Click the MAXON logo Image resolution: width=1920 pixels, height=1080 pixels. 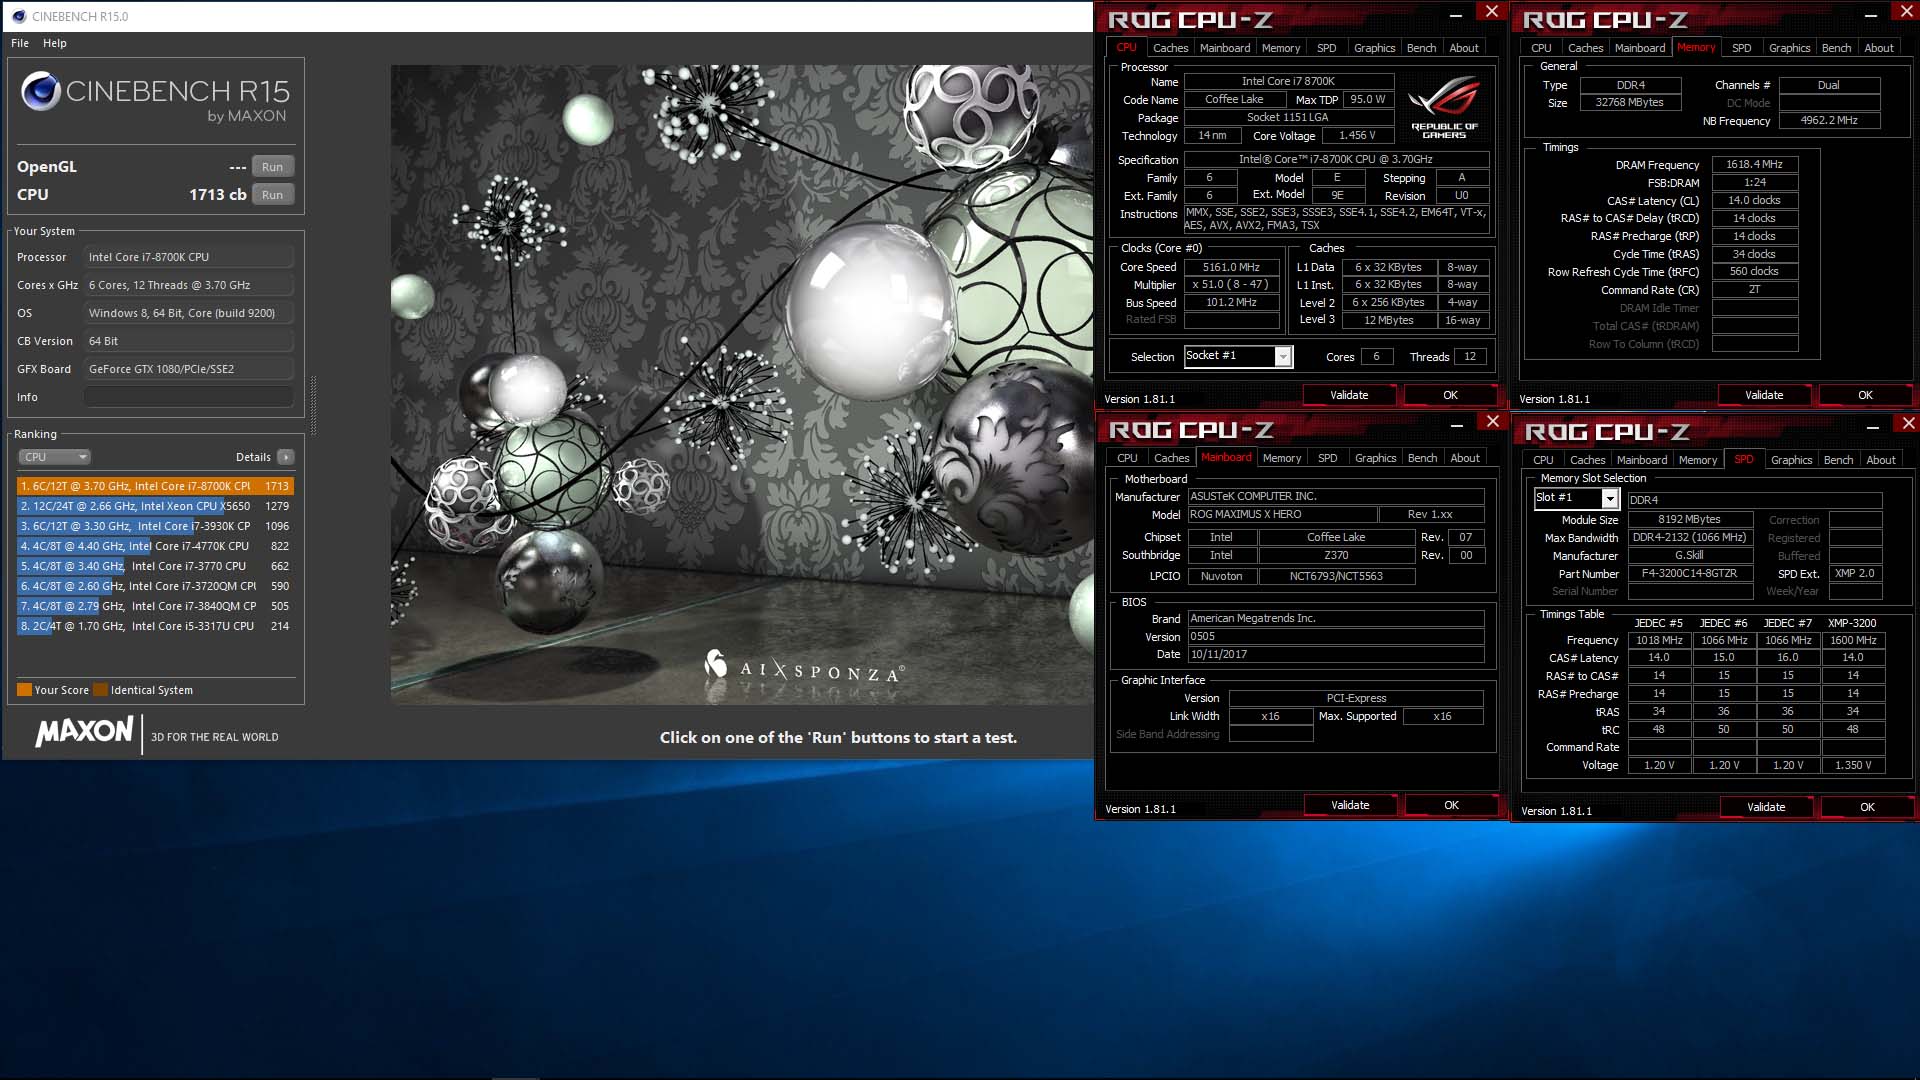tap(85, 732)
